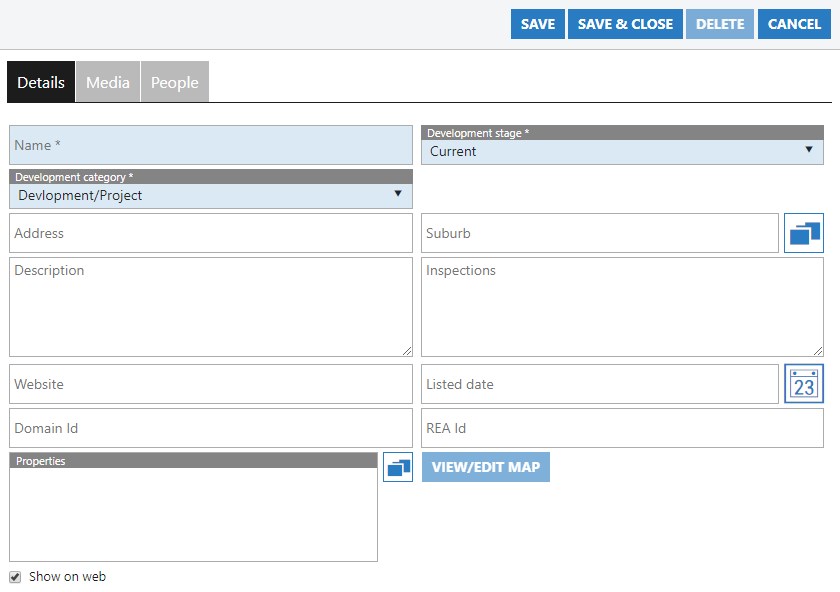Expand the Development category dropdown
840x592 pixels.
pos(210,195)
